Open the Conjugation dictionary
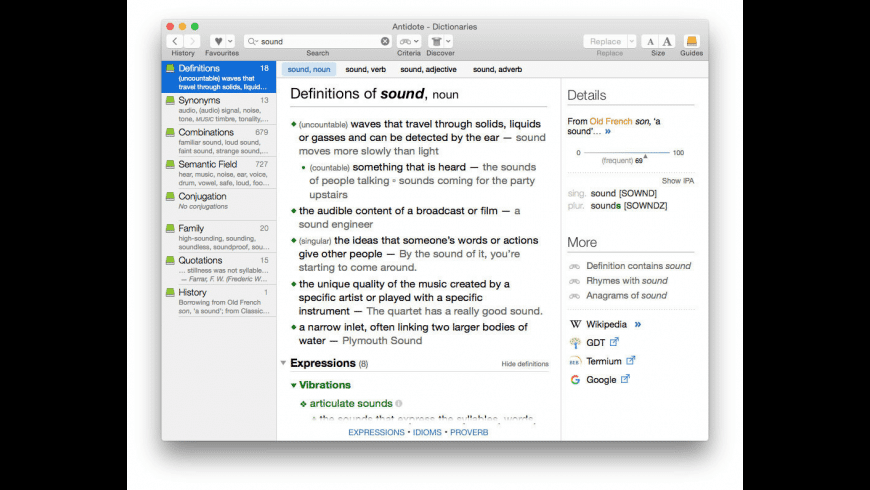This screenshot has height=490, width=870. (219, 205)
